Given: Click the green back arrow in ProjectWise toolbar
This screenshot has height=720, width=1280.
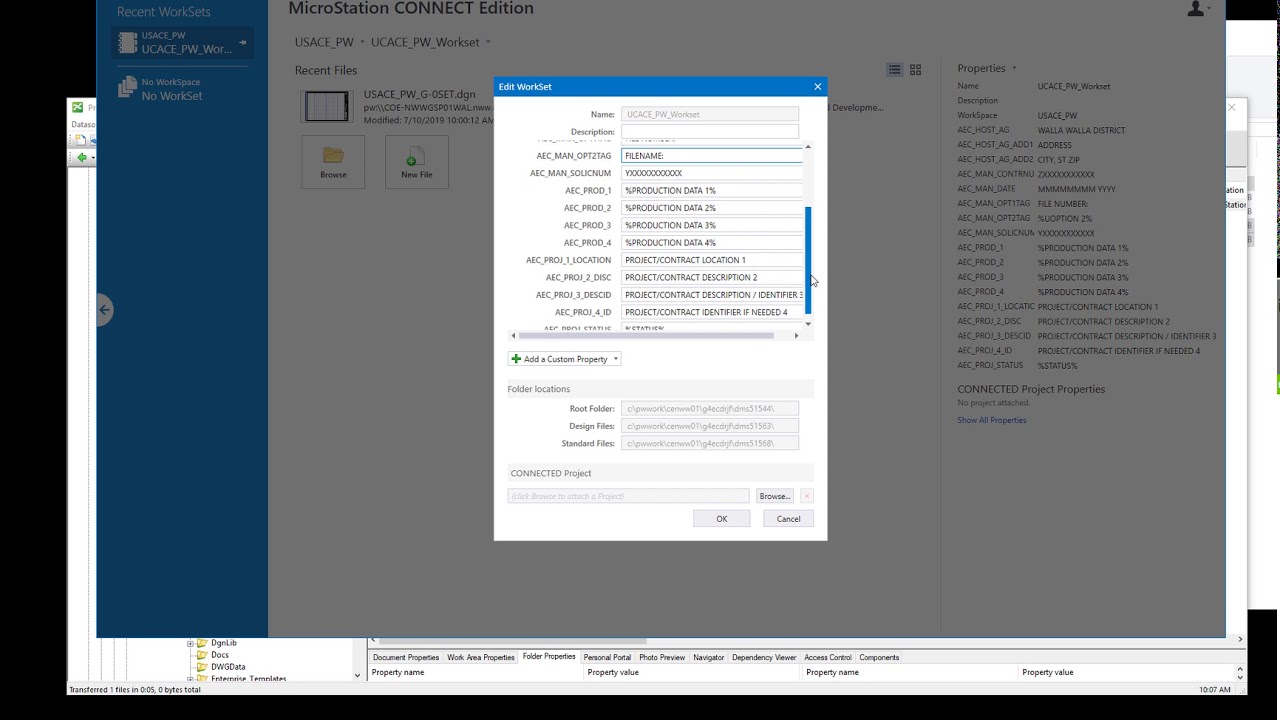Looking at the screenshot, I should pos(81,158).
